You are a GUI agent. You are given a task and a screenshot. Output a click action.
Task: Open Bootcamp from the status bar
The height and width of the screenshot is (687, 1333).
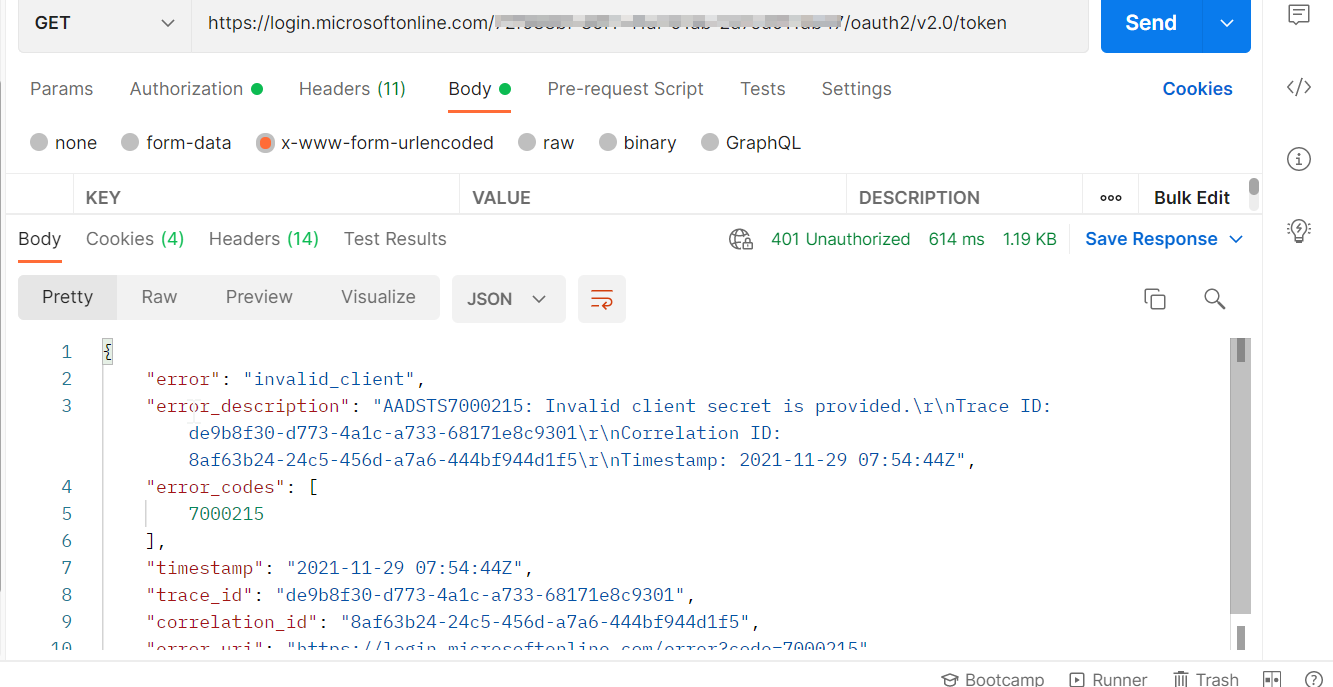point(992,679)
